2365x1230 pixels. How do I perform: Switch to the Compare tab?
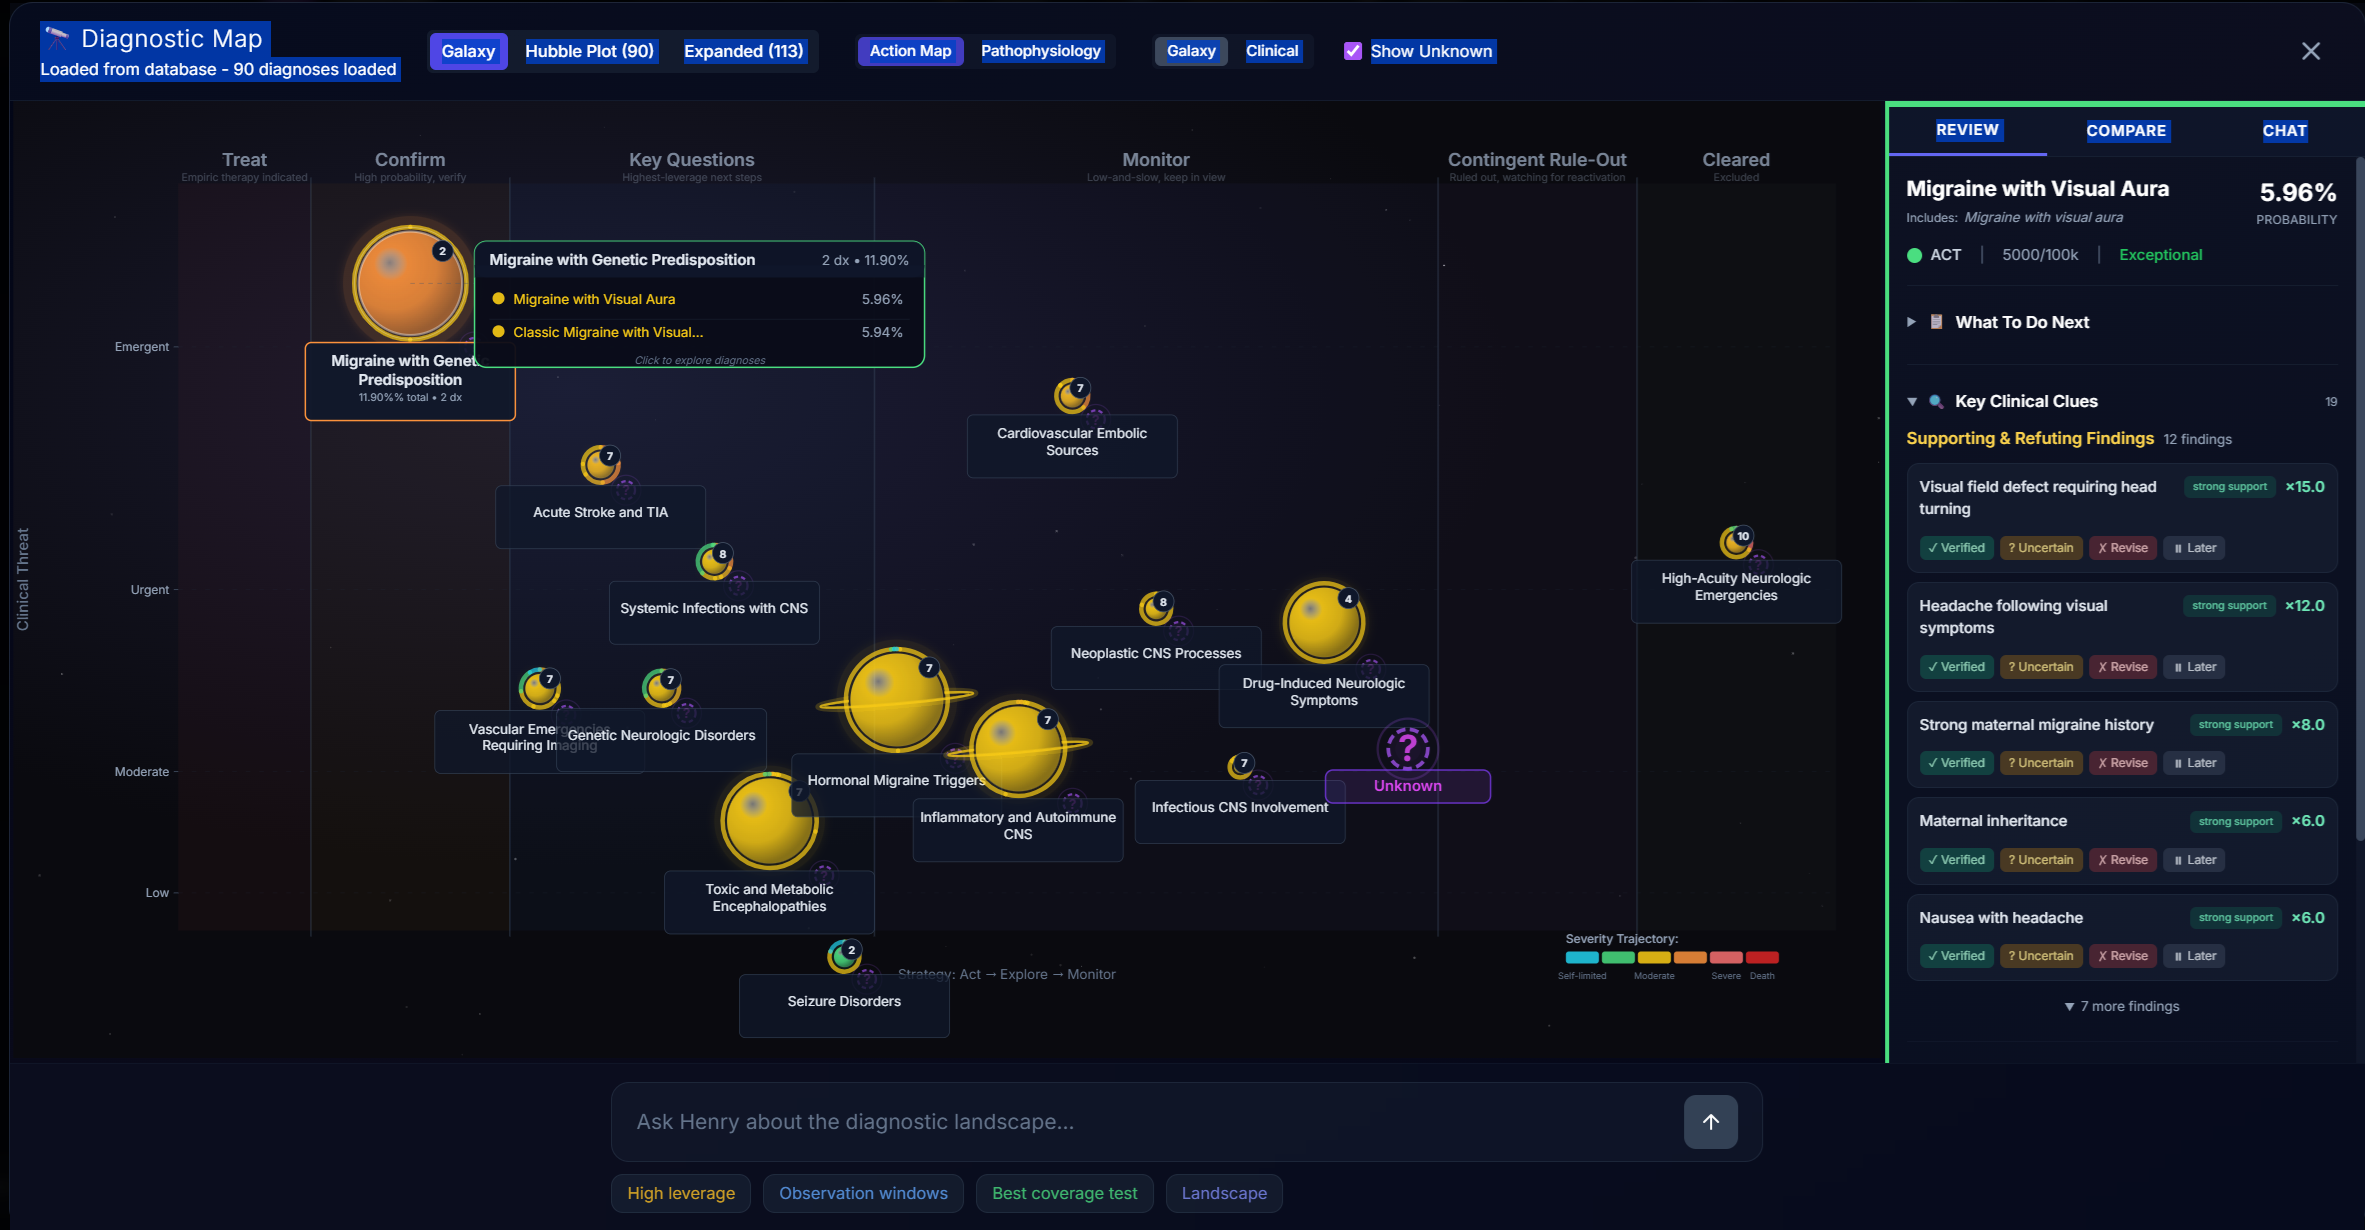click(x=2126, y=131)
